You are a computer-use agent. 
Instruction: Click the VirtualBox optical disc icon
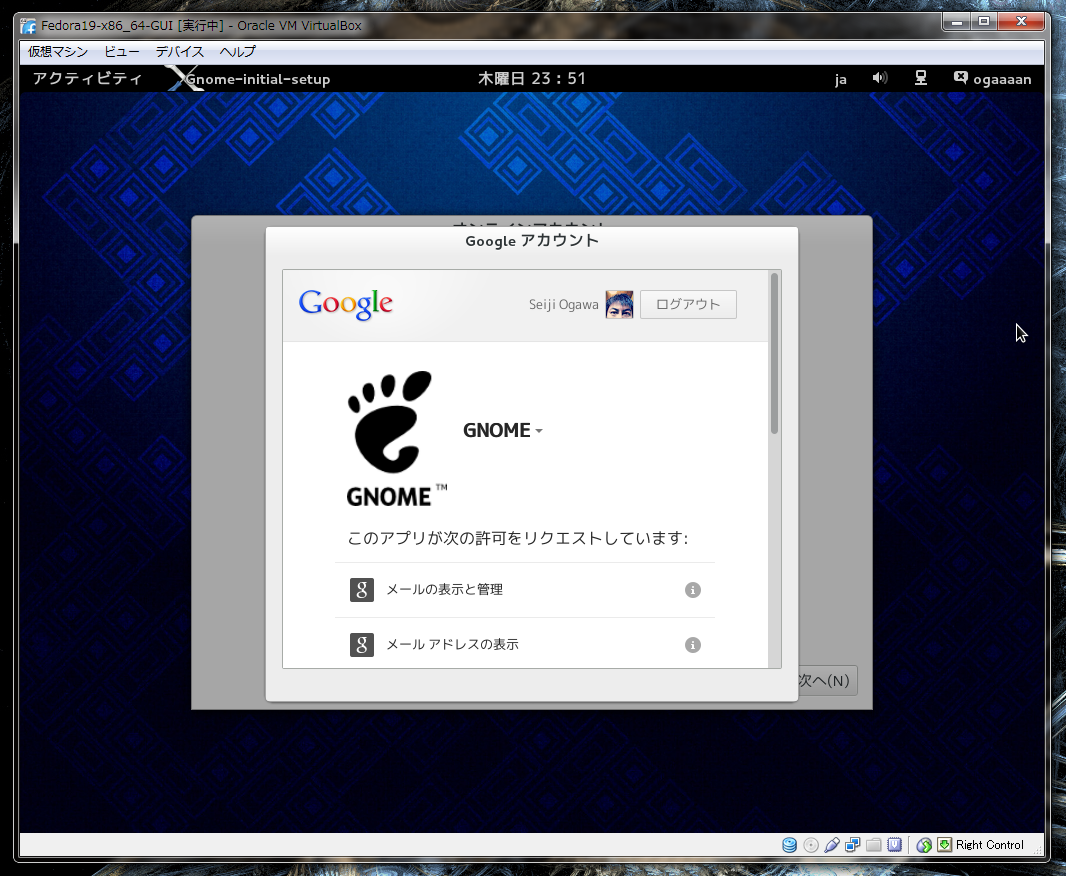pyautogui.click(x=811, y=845)
